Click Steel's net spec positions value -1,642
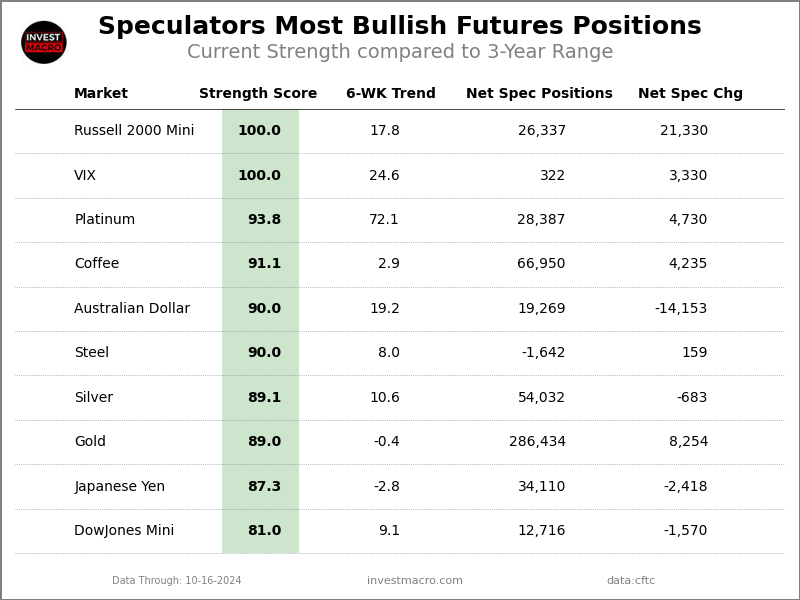 (x=543, y=353)
